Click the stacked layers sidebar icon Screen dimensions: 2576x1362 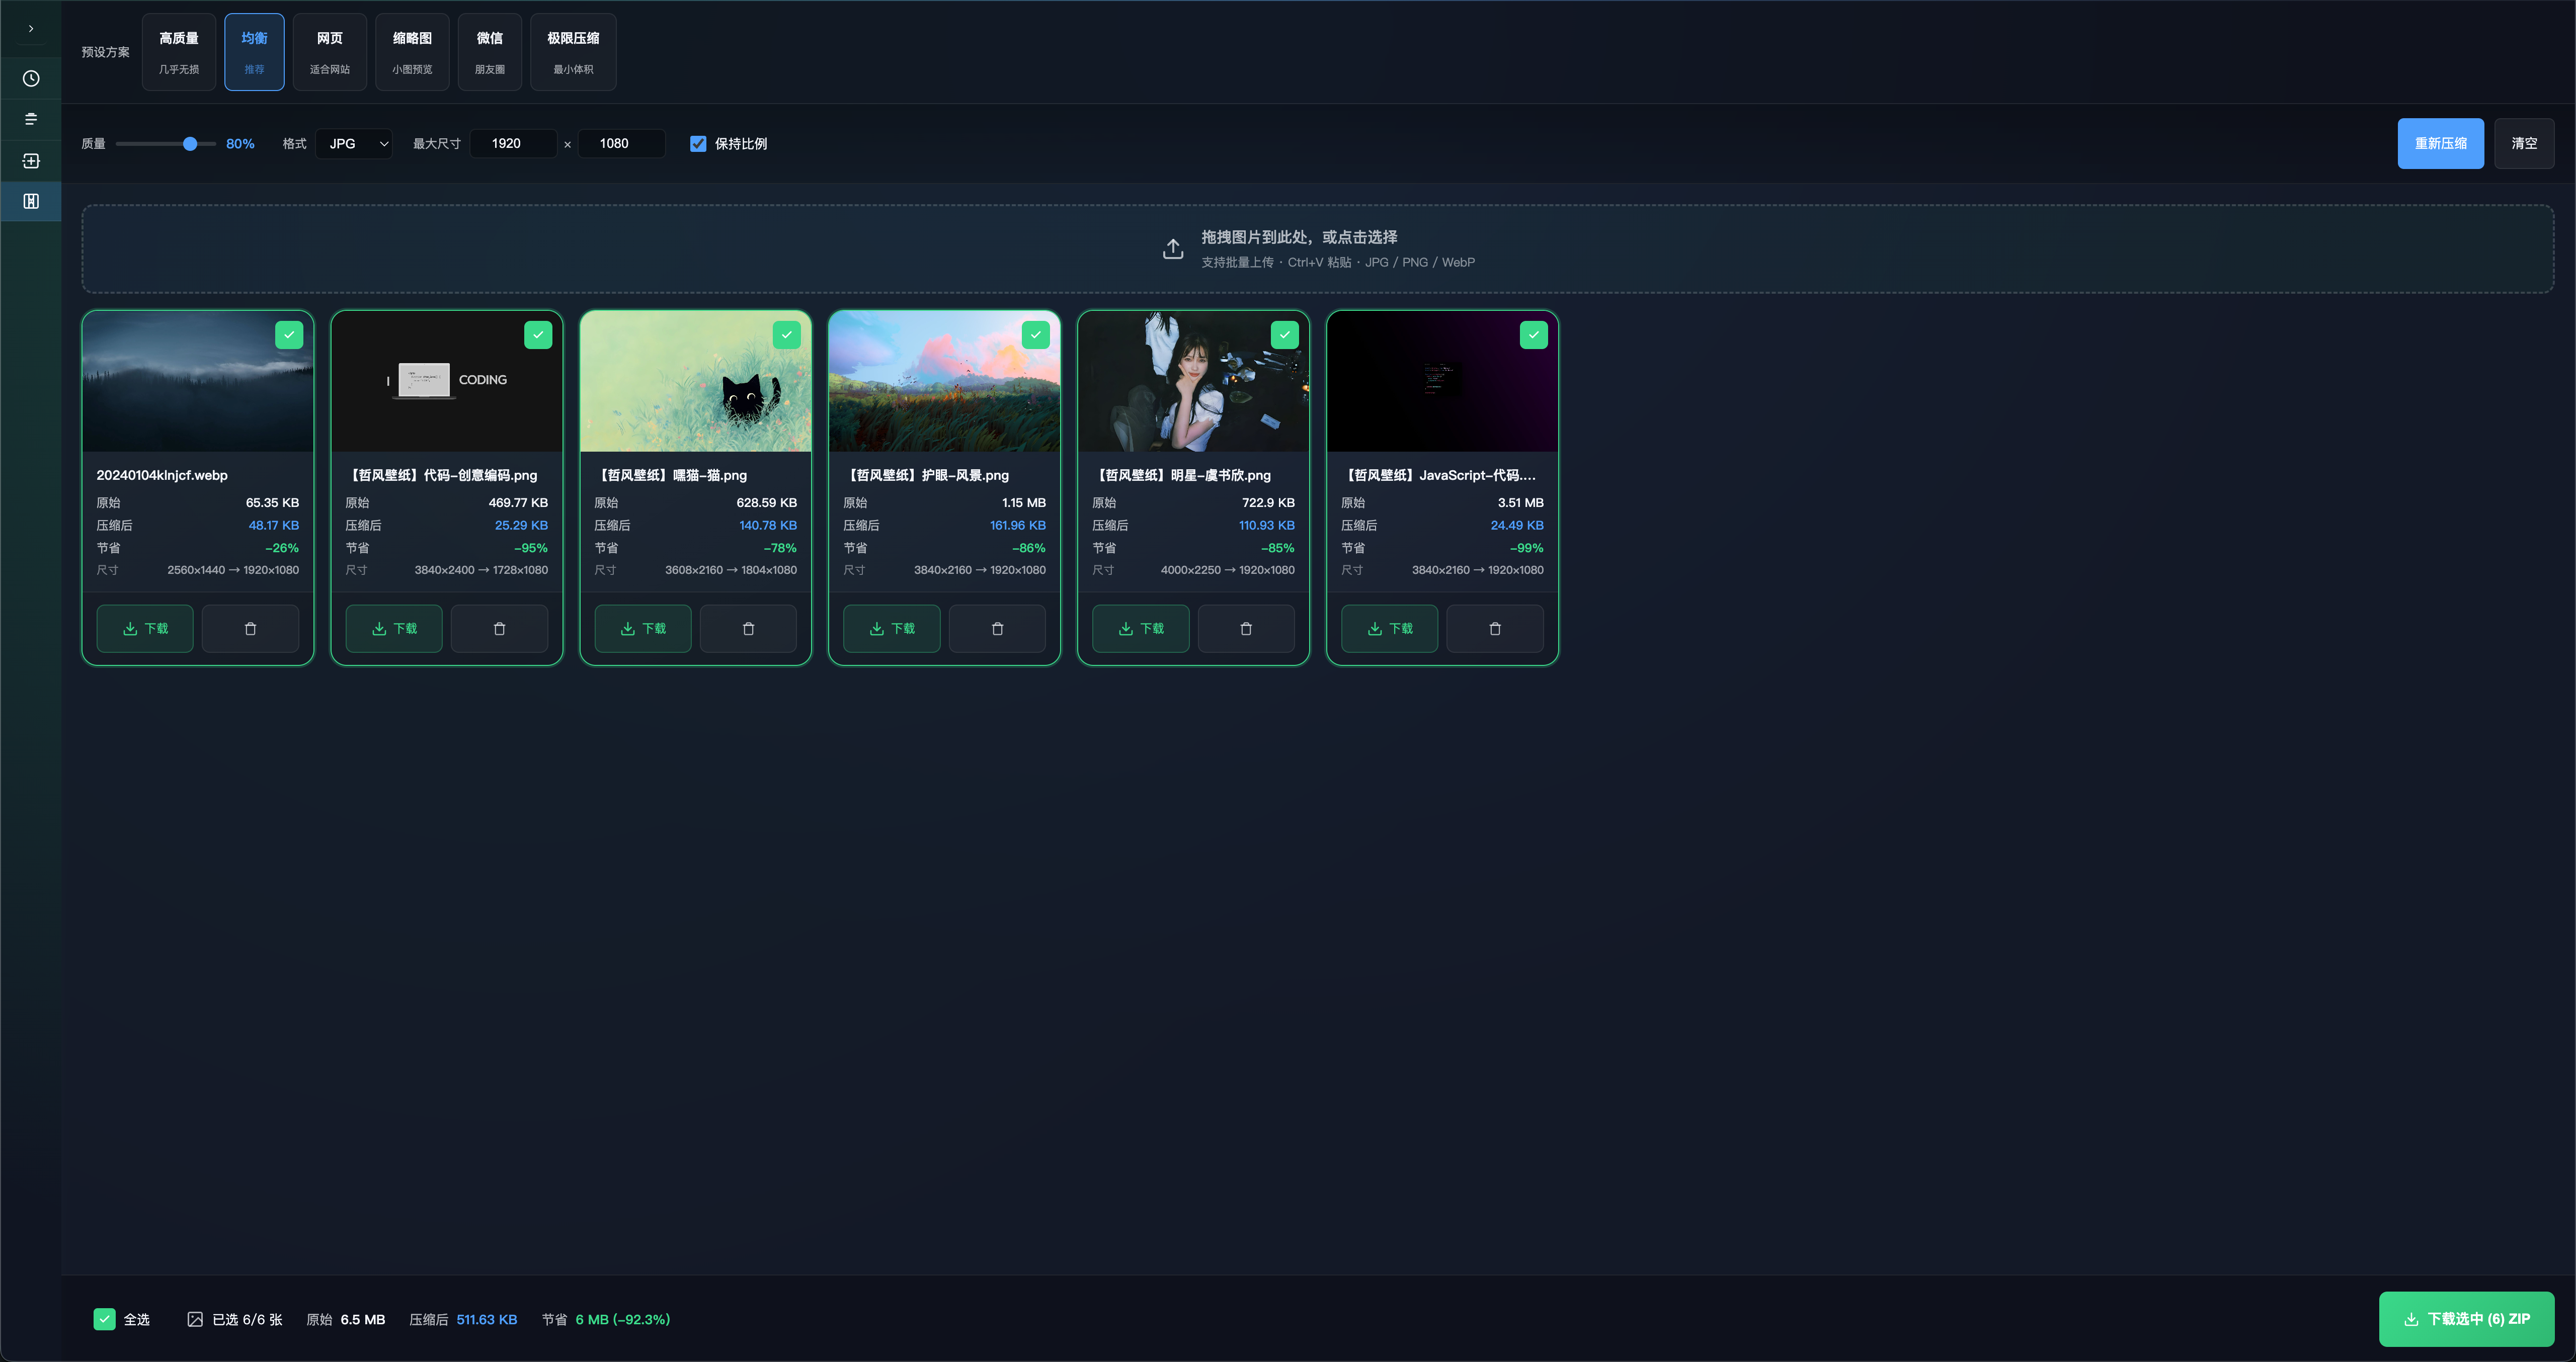tap(31, 119)
